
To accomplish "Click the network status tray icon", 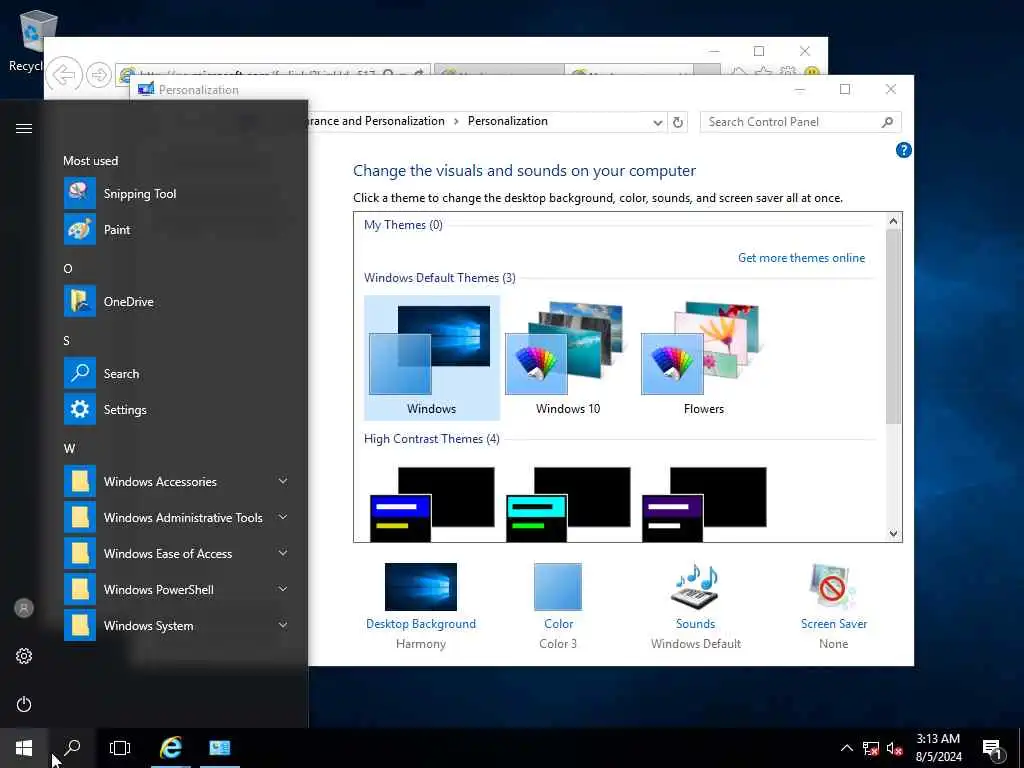I will click(871, 748).
